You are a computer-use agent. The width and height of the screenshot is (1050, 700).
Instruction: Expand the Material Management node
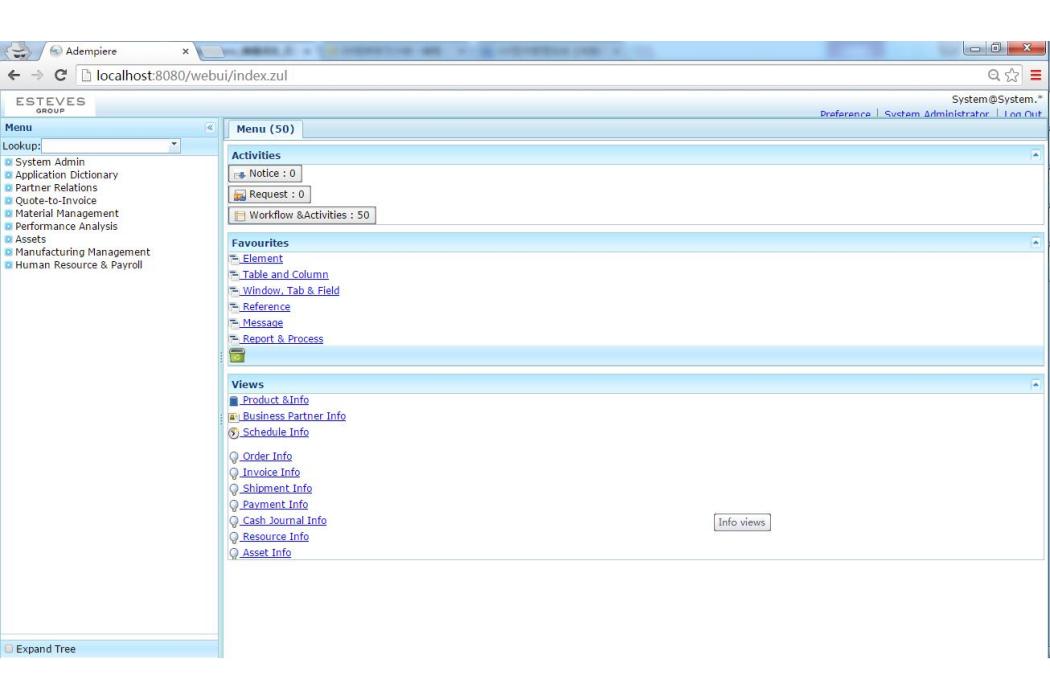pyautogui.click(x=9, y=214)
